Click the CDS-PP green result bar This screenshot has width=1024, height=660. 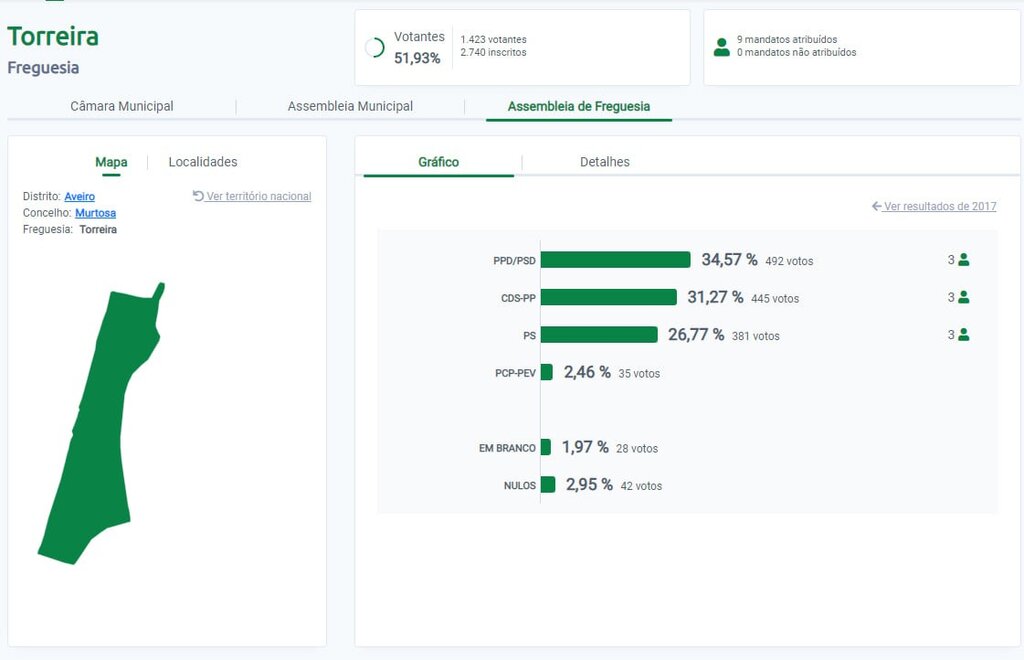(x=608, y=297)
